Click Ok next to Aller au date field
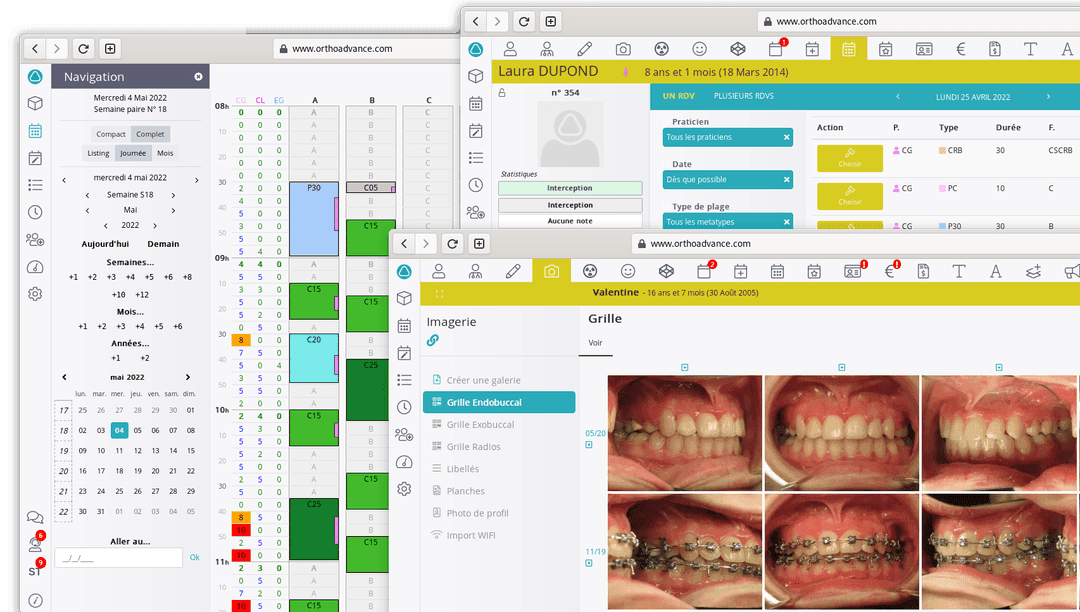 tap(195, 558)
